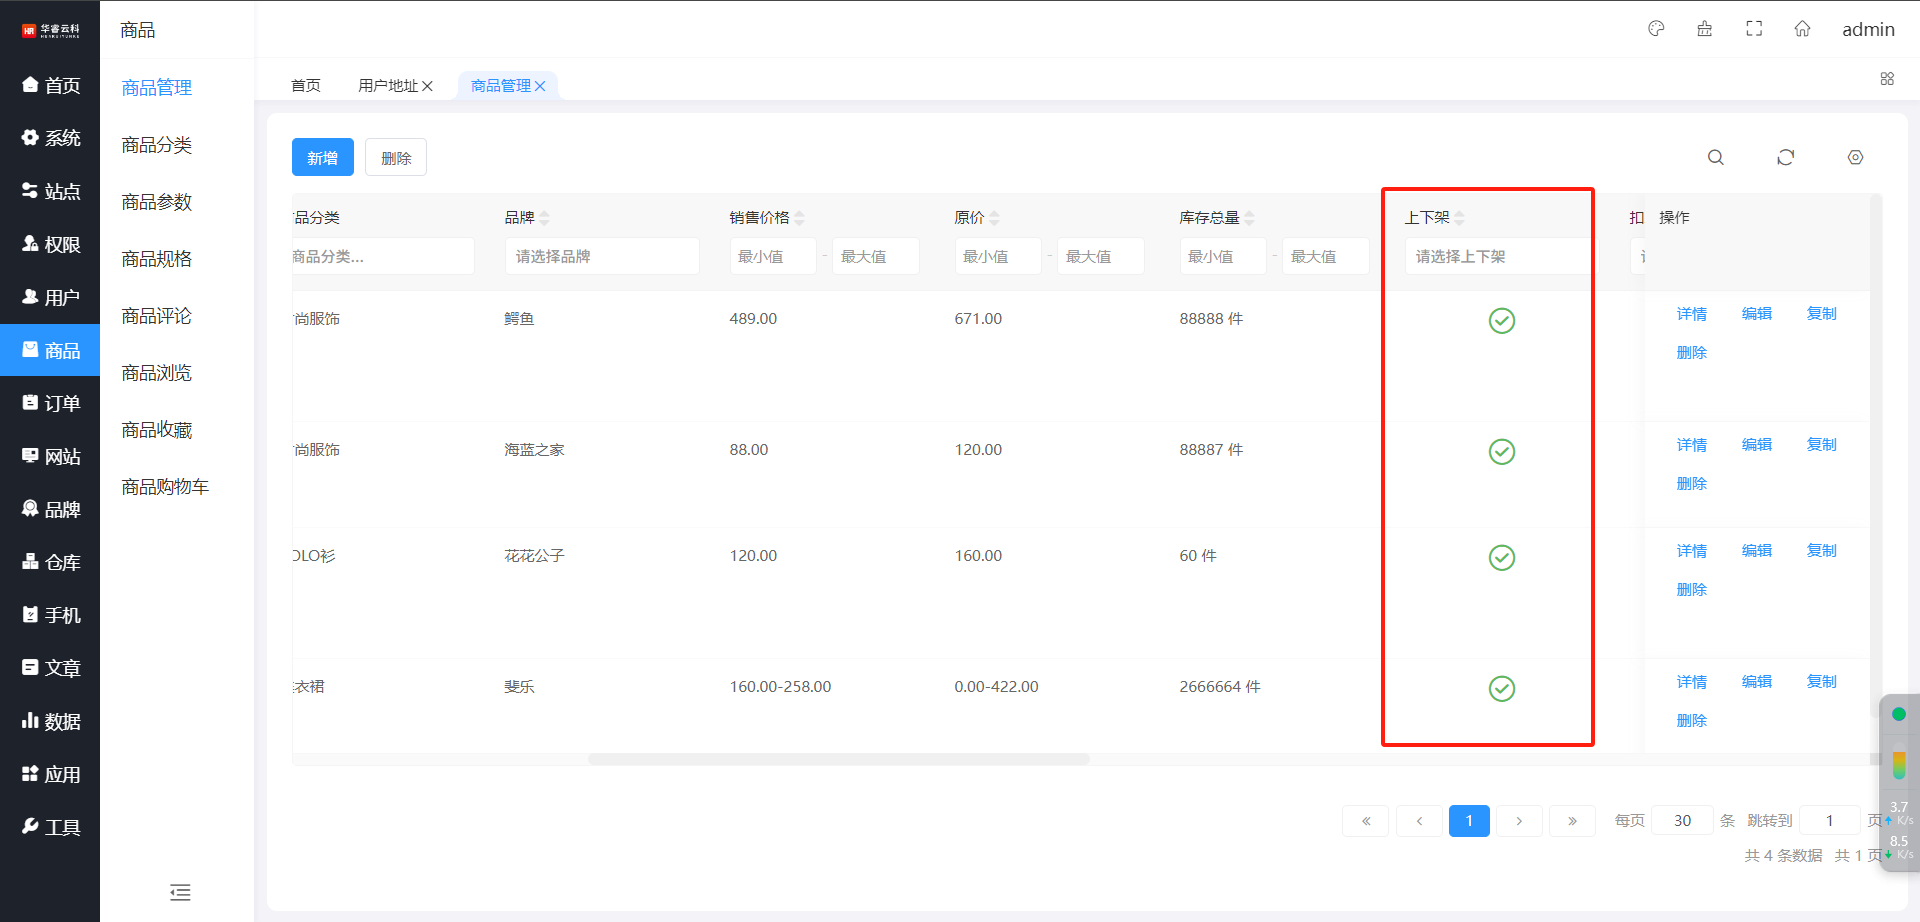Click the blue 新增 button

click(322, 158)
